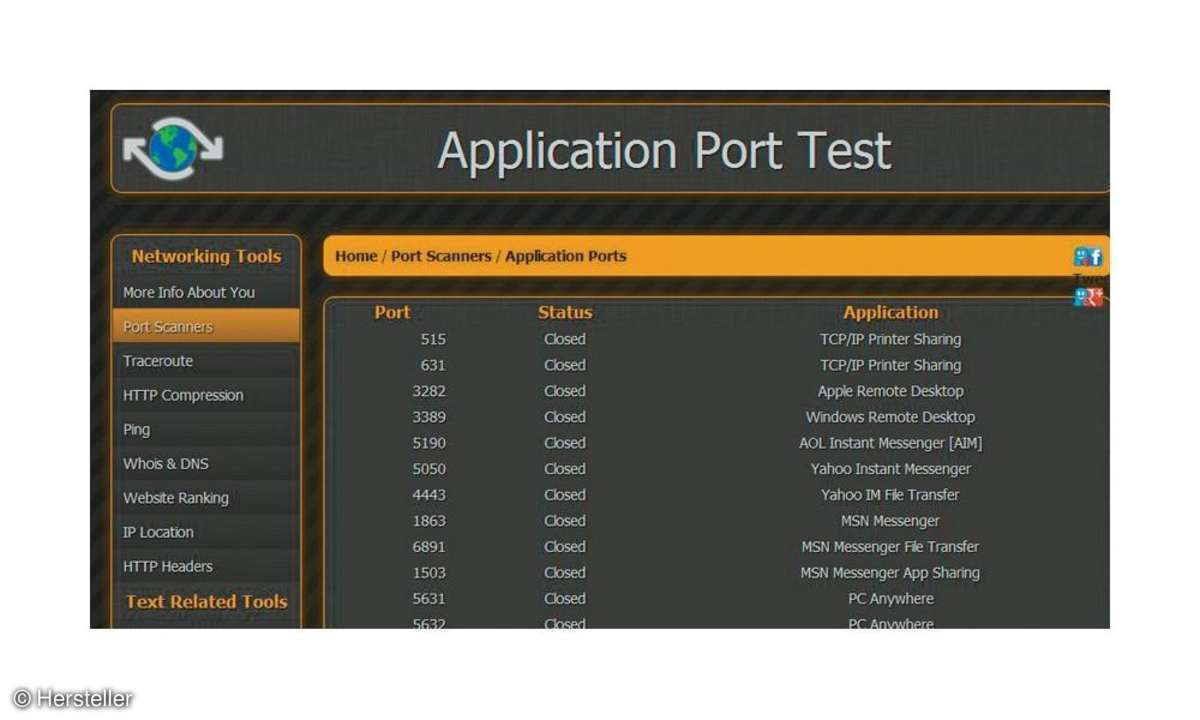Image resolution: width=1200 pixels, height=720 pixels.
Task: Click the Windows Remote Desktop entry
Action: coord(891,417)
